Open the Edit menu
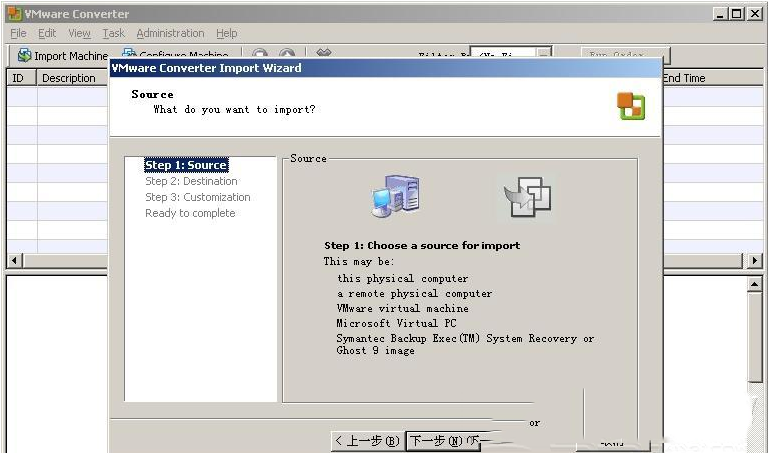768x453 pixels. click(47, 33)
